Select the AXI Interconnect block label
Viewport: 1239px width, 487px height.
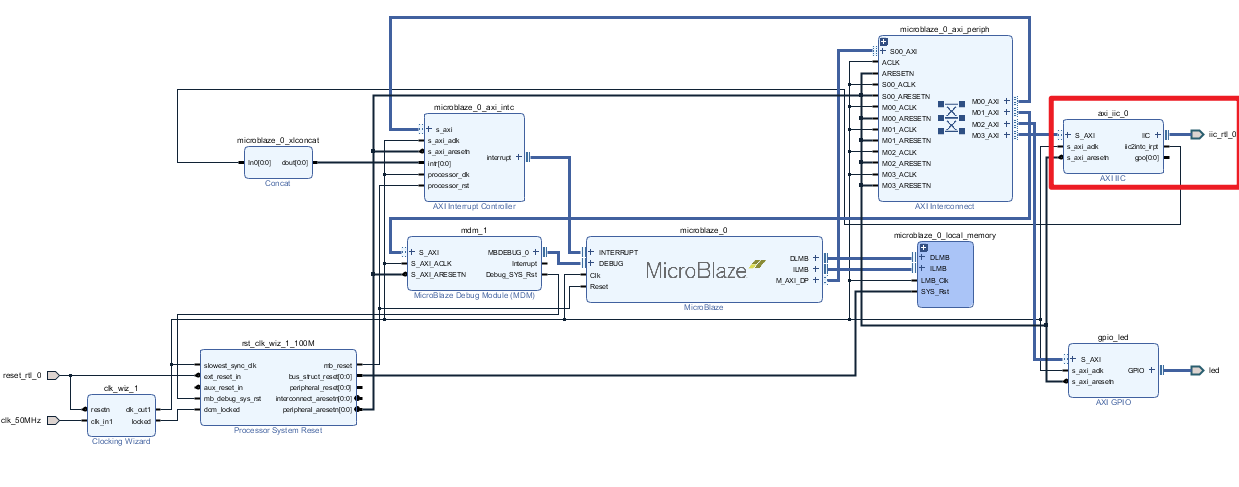click(945, 206)
